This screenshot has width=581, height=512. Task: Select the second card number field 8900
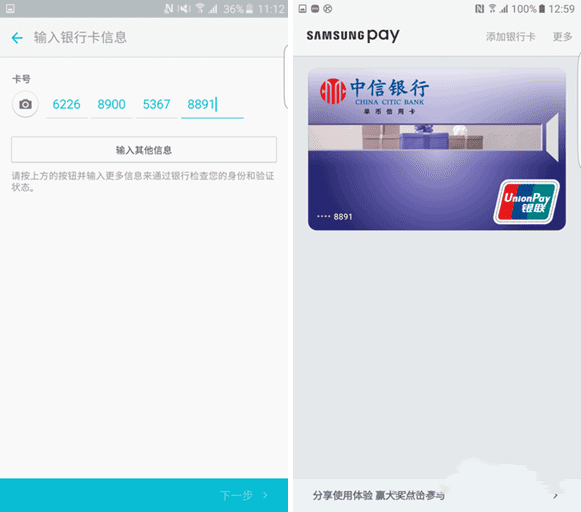click(x=112, y=104)
